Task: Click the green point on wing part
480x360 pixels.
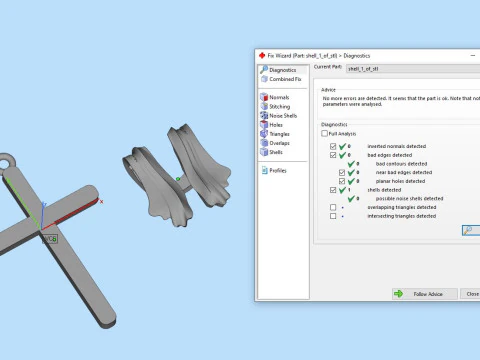Action: (178, 179)
